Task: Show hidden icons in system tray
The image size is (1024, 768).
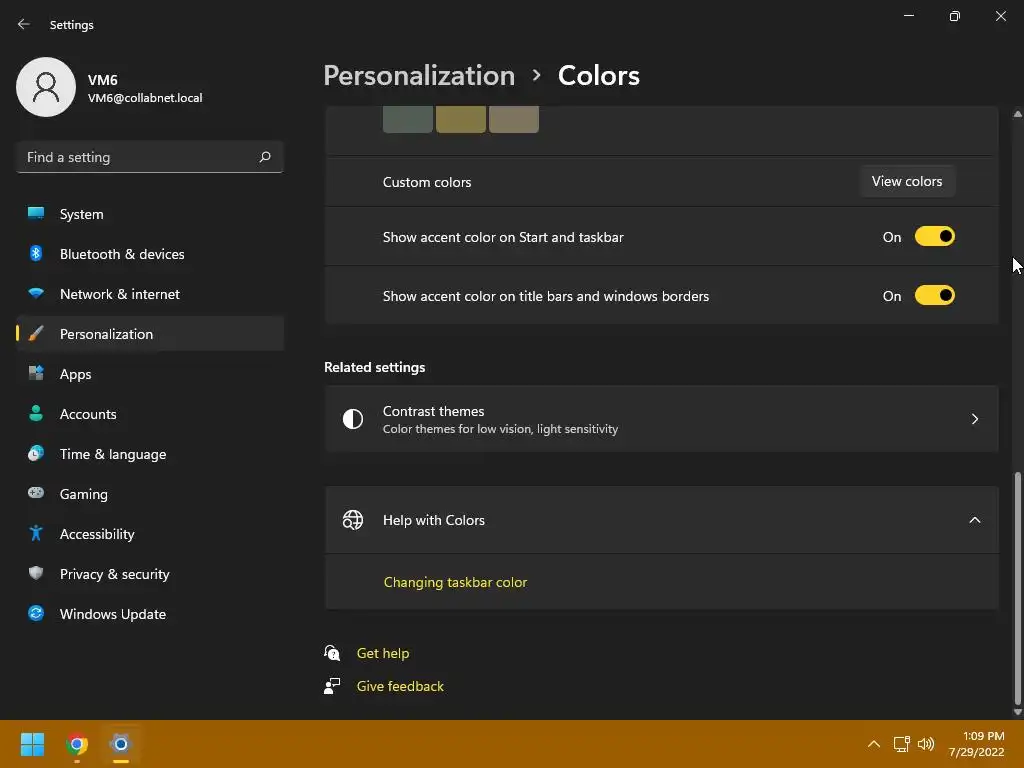Action: (x=873, y=744)
